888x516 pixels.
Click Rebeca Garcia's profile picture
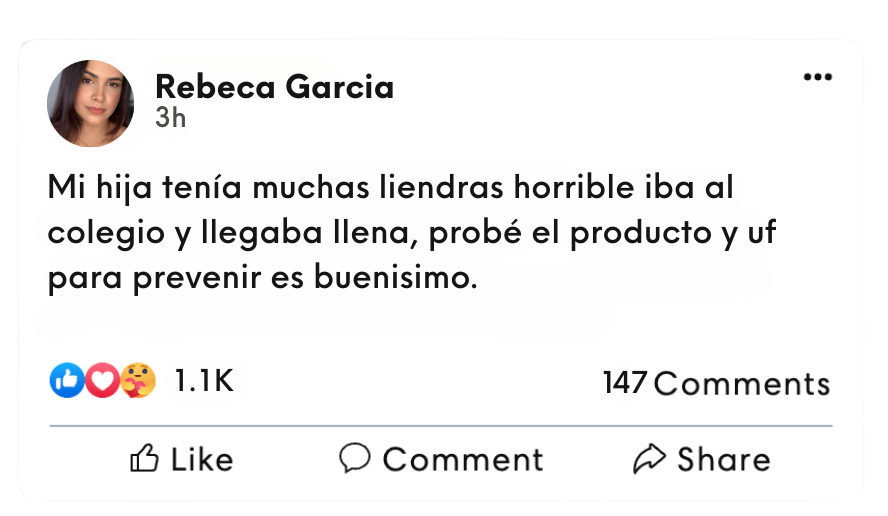[x=91, y=103]
